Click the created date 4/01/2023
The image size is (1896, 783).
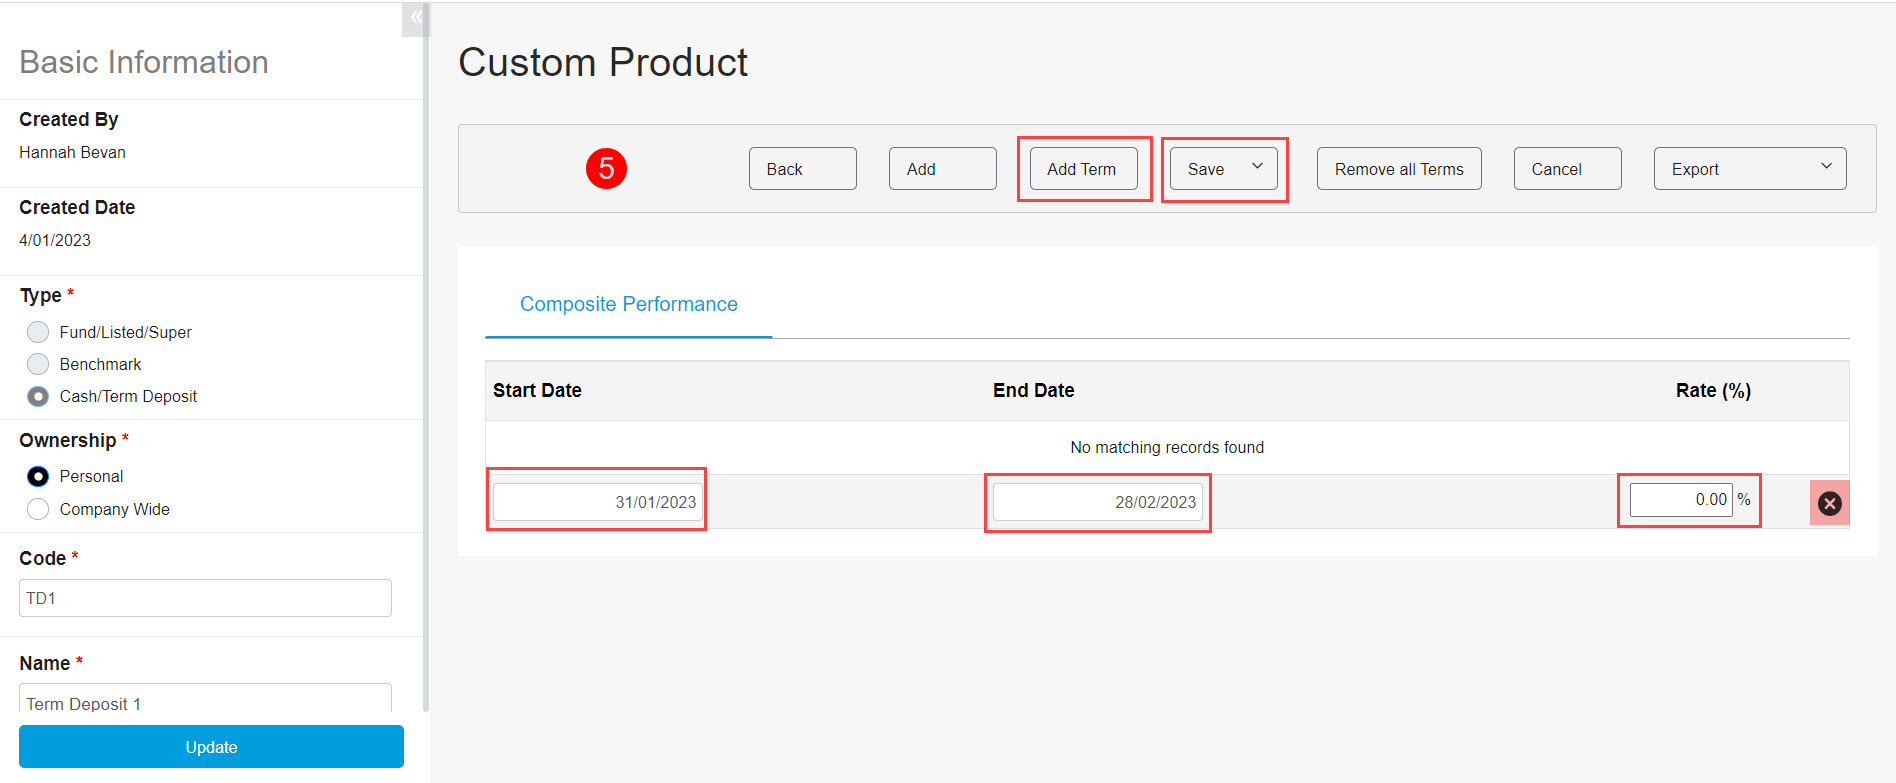click(x=55, y=240)
